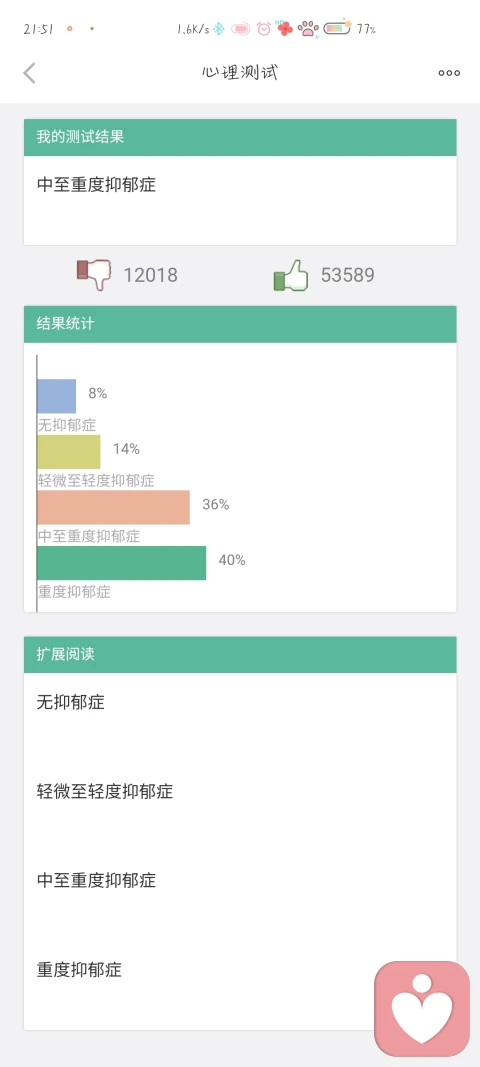Image resolution: width=480 pixels, height=1067 pixels.
Task: Select the blue 8% bar
Action: [x=57, y=396]
